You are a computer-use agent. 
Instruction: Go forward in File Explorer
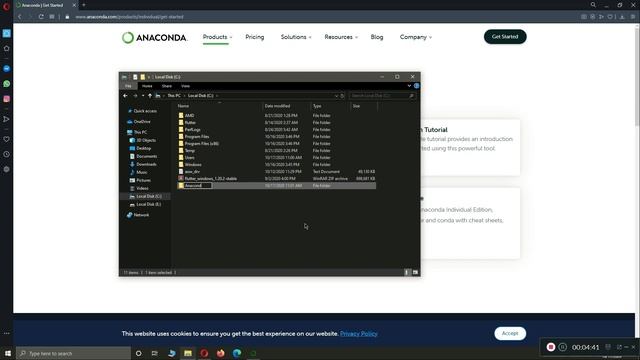tap(135, 96)
